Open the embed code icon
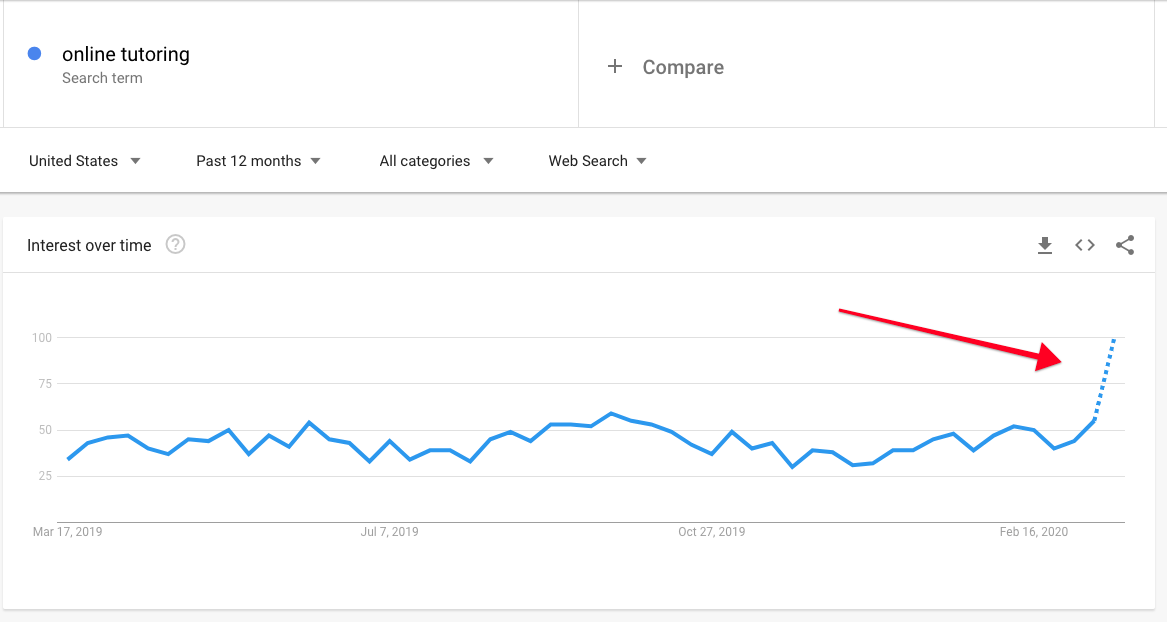The image size is (1167, 622). pyautogui.click(x=1084, y=246)
